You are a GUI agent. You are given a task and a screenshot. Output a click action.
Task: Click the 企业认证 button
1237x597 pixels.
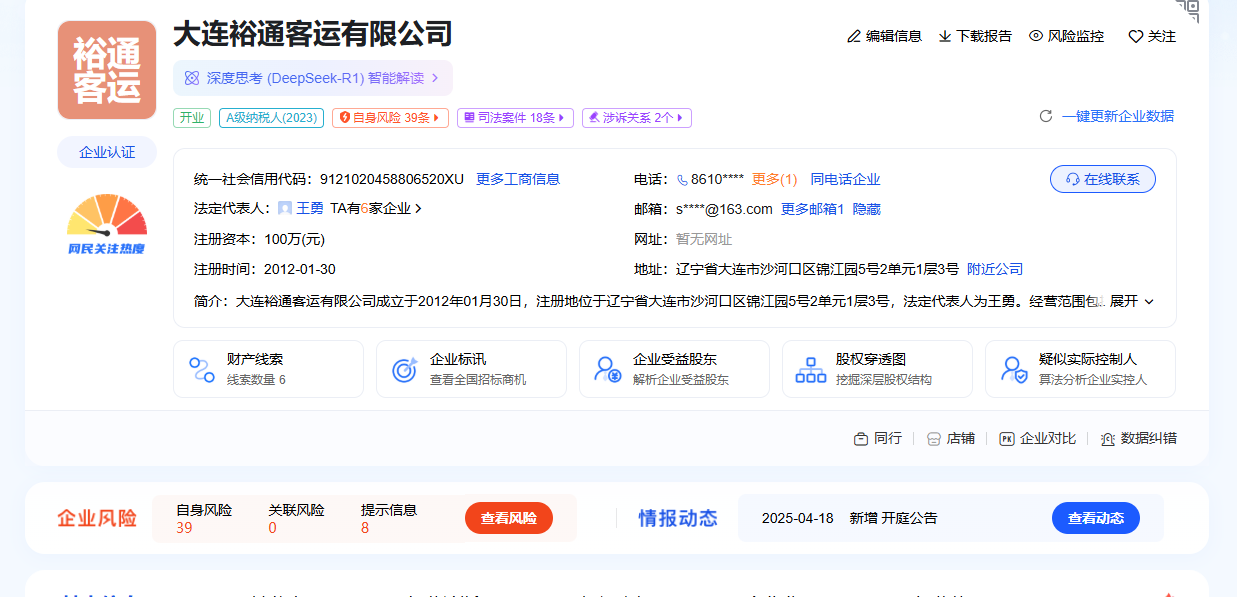click(x=107, y=152)
